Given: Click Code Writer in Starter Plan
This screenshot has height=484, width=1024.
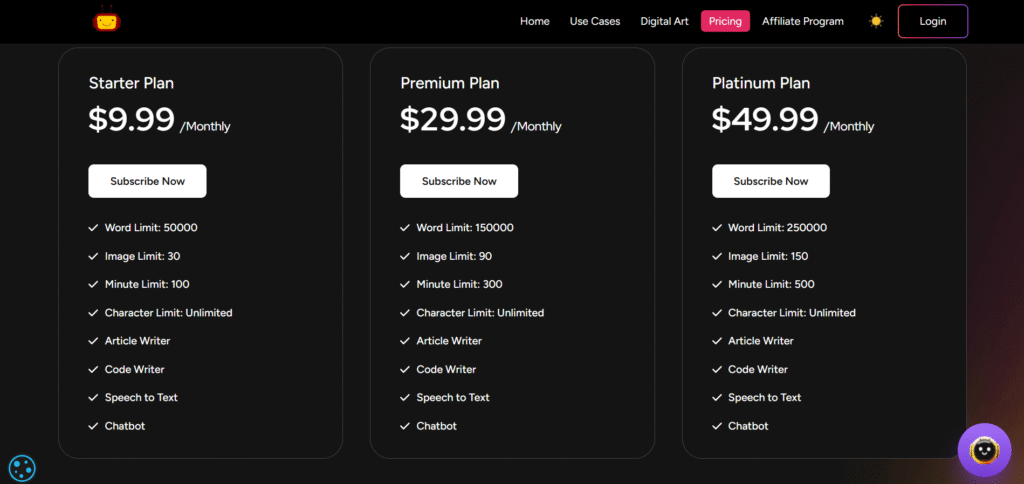Looking at the screenshot, I should tap(135, 369).
